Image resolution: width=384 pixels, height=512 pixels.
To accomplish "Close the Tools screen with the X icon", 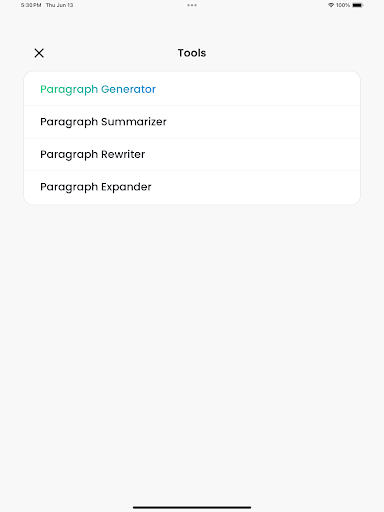I will [x=39, y=53].
